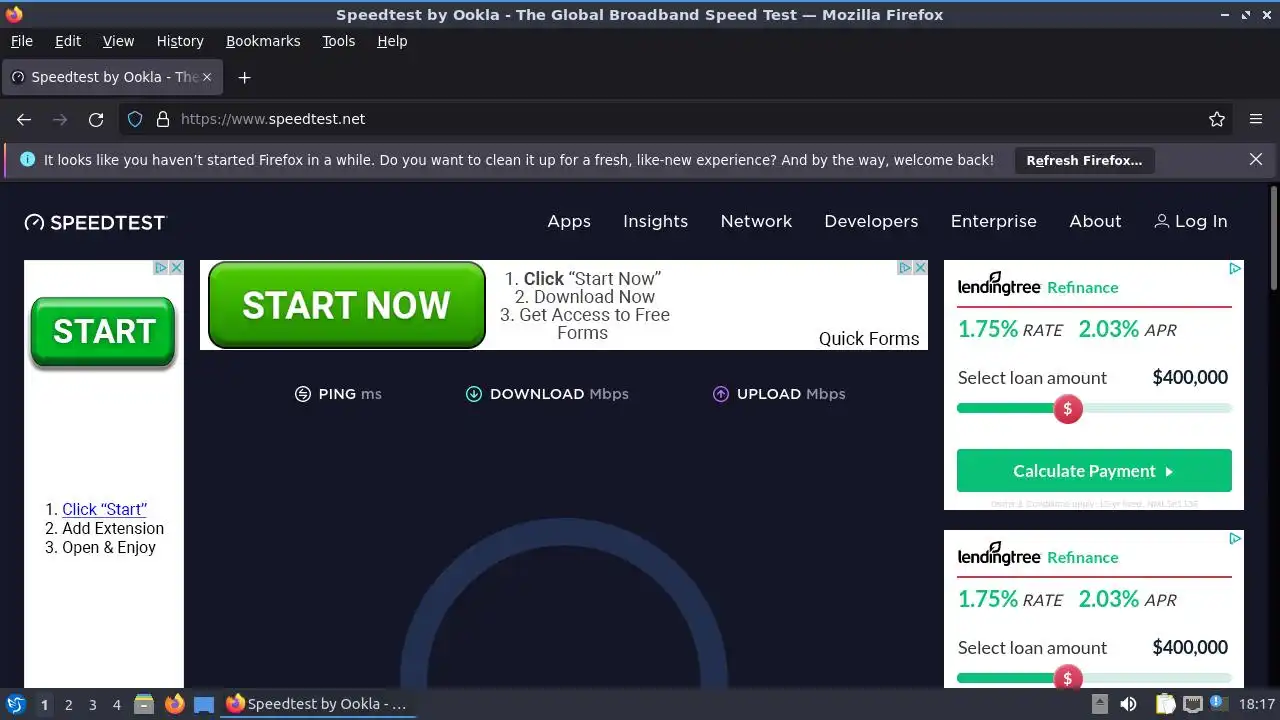Screen dimensions: 1280x720
Task: Launch Firefox from the taskbar launcher icon
Action: [x=174, y=704]
